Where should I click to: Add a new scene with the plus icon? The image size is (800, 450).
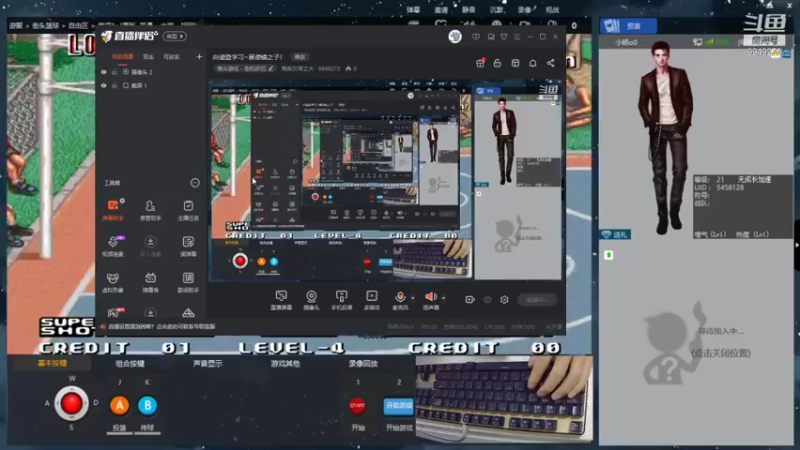pyautogui.click(x=199, y=57)
